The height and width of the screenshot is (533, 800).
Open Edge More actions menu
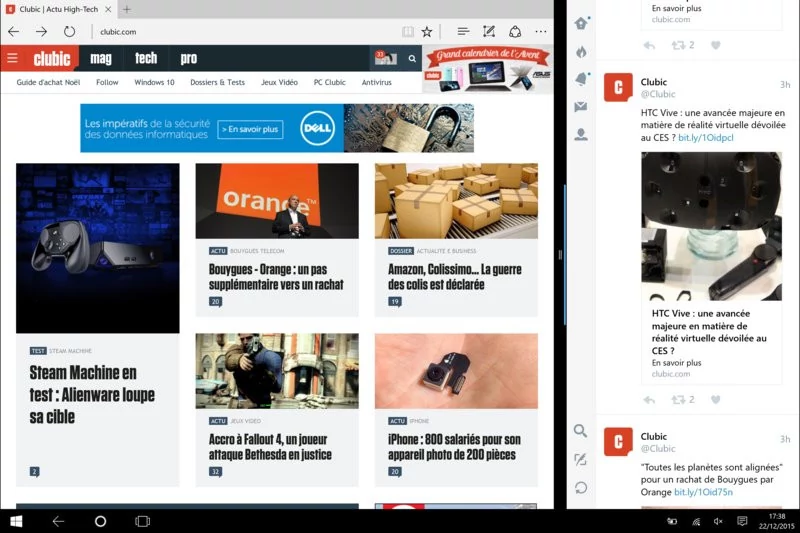click(541, 32)
